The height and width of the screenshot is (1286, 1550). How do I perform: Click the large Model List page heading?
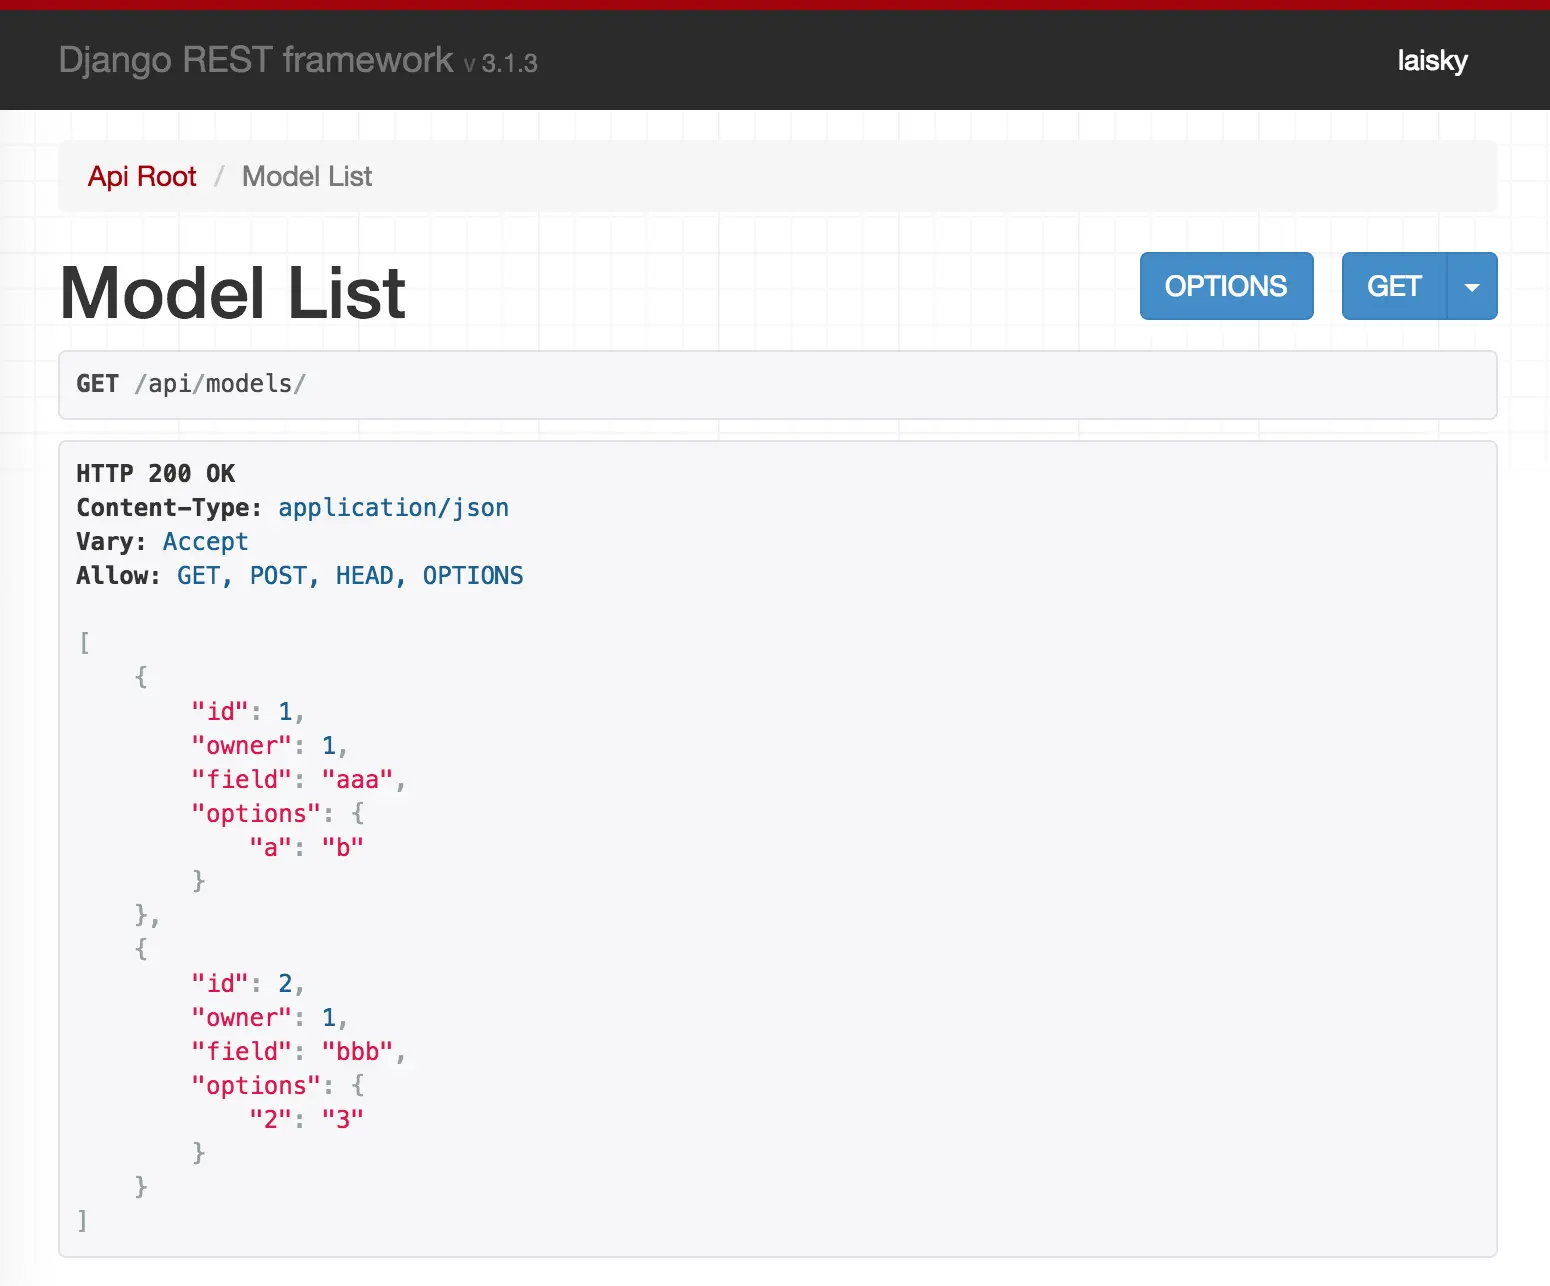(233, 293)
